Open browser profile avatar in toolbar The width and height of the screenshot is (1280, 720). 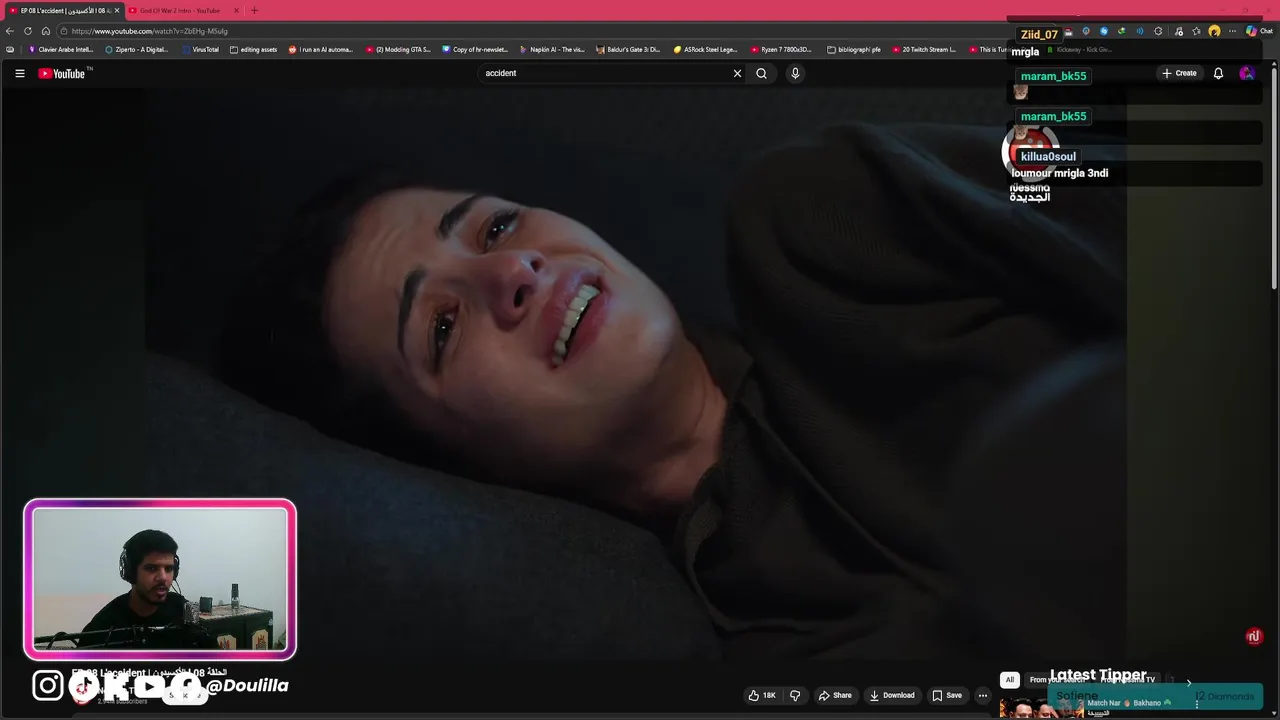tap(1214, 31)
